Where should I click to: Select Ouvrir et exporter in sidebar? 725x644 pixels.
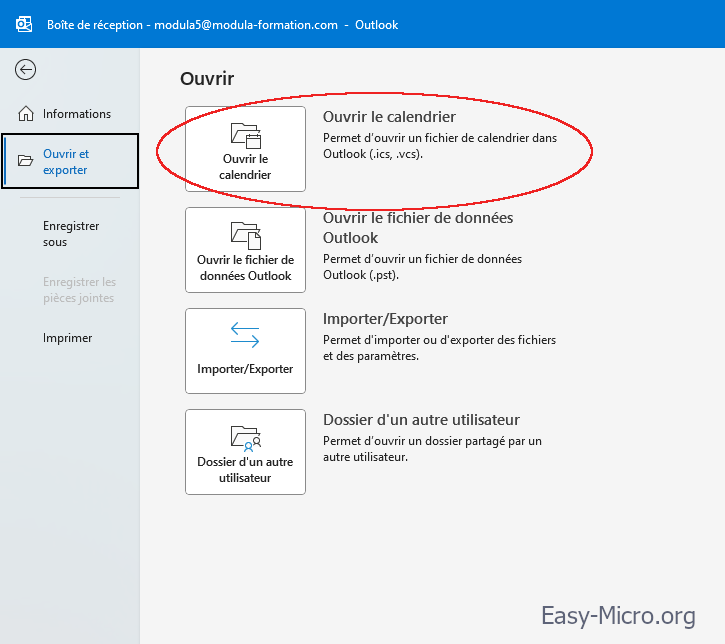[x=70, y=161]
